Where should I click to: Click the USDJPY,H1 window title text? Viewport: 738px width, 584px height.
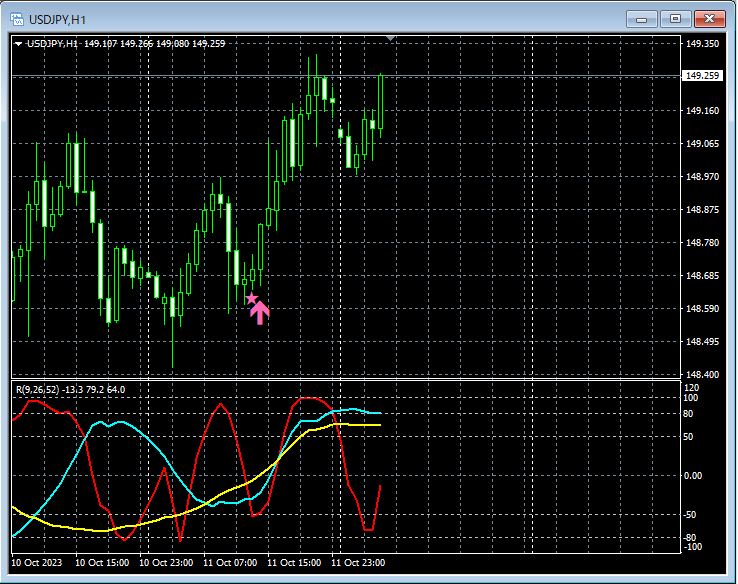[x=57, y=20]
